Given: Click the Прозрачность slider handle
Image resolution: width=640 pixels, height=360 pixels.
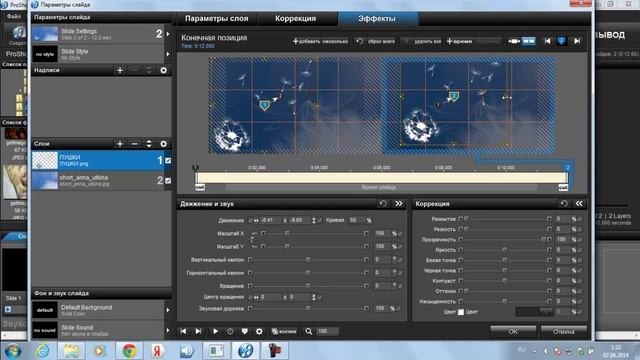Looking at the screenshot, I should (x=543, y=240).
